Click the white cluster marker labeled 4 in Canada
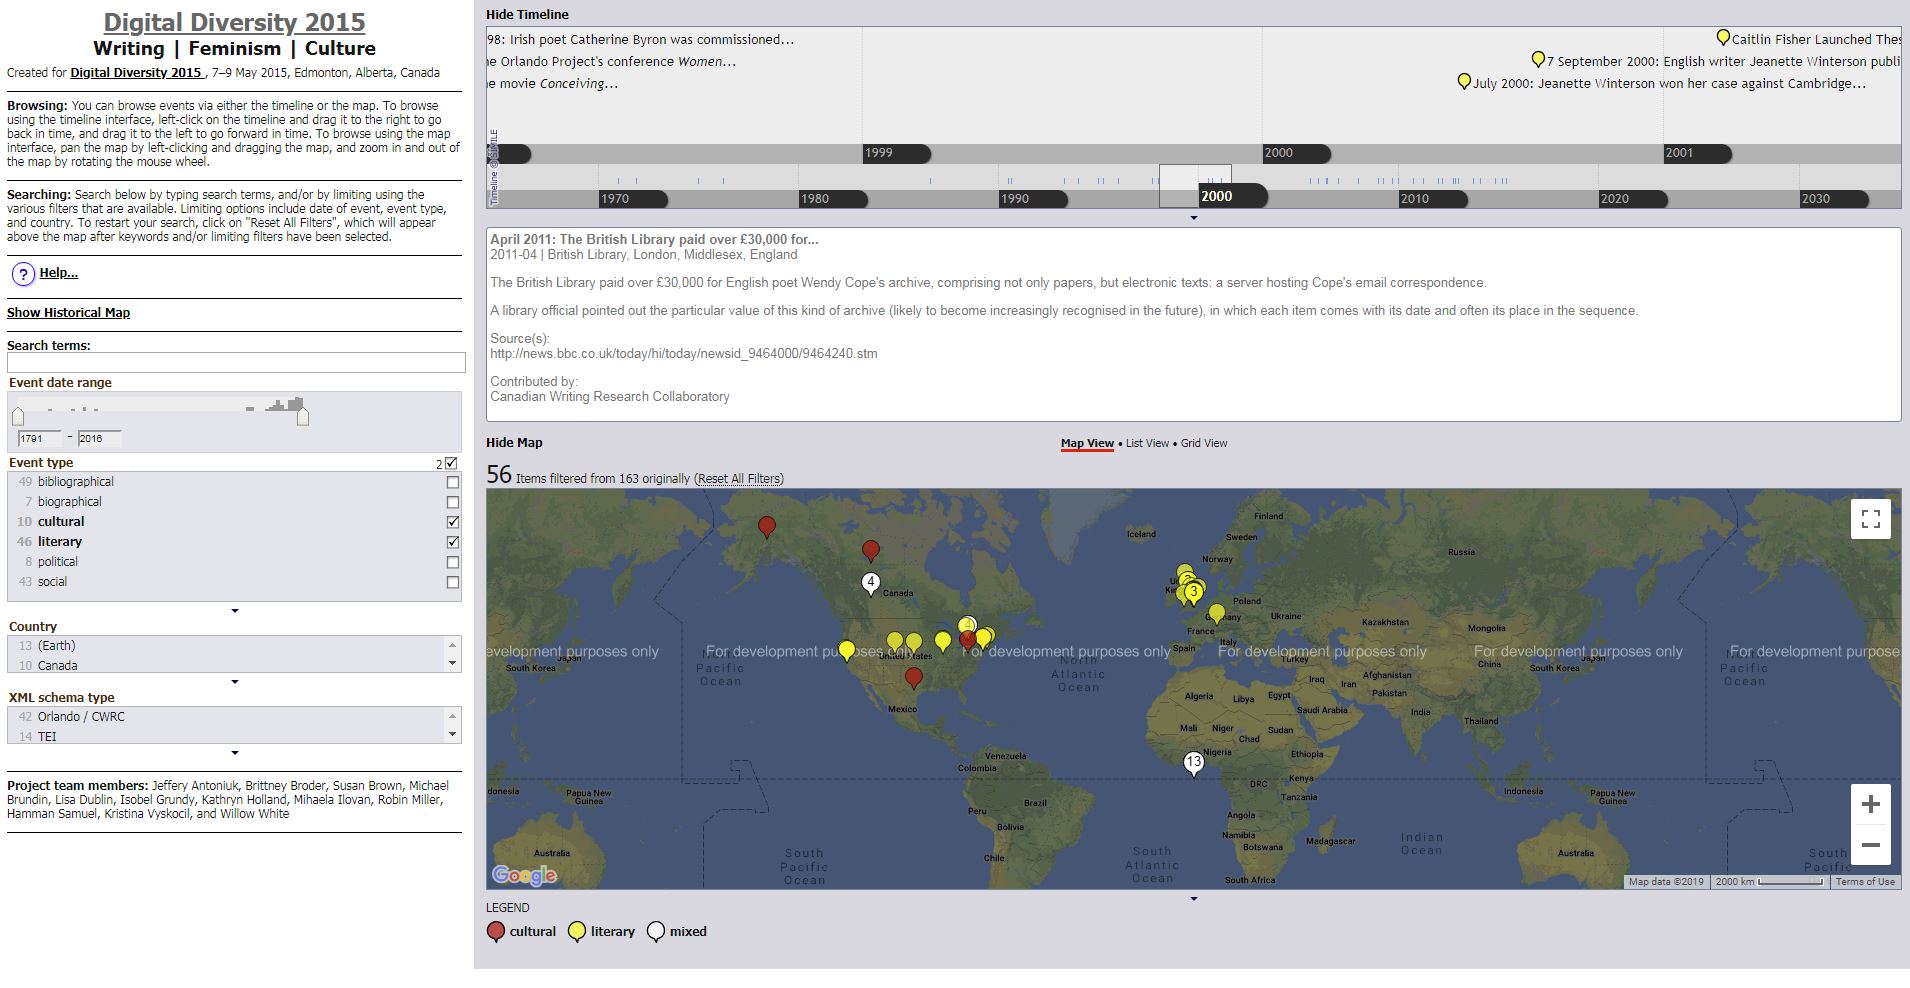 tap(871, 583)
